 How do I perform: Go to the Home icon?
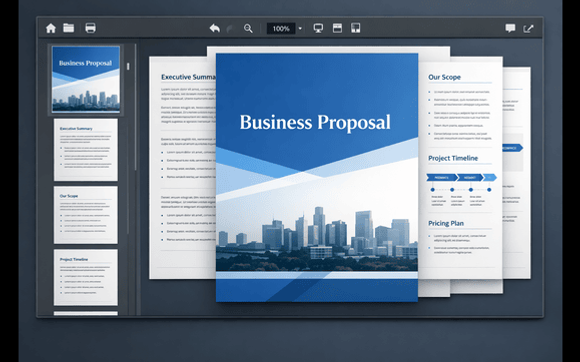(51, 28)
